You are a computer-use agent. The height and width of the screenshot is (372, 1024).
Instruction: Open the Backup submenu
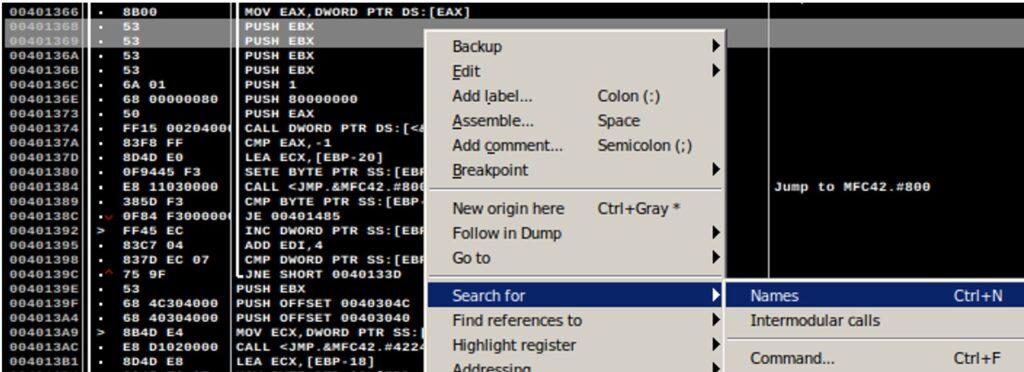point(575,46)
